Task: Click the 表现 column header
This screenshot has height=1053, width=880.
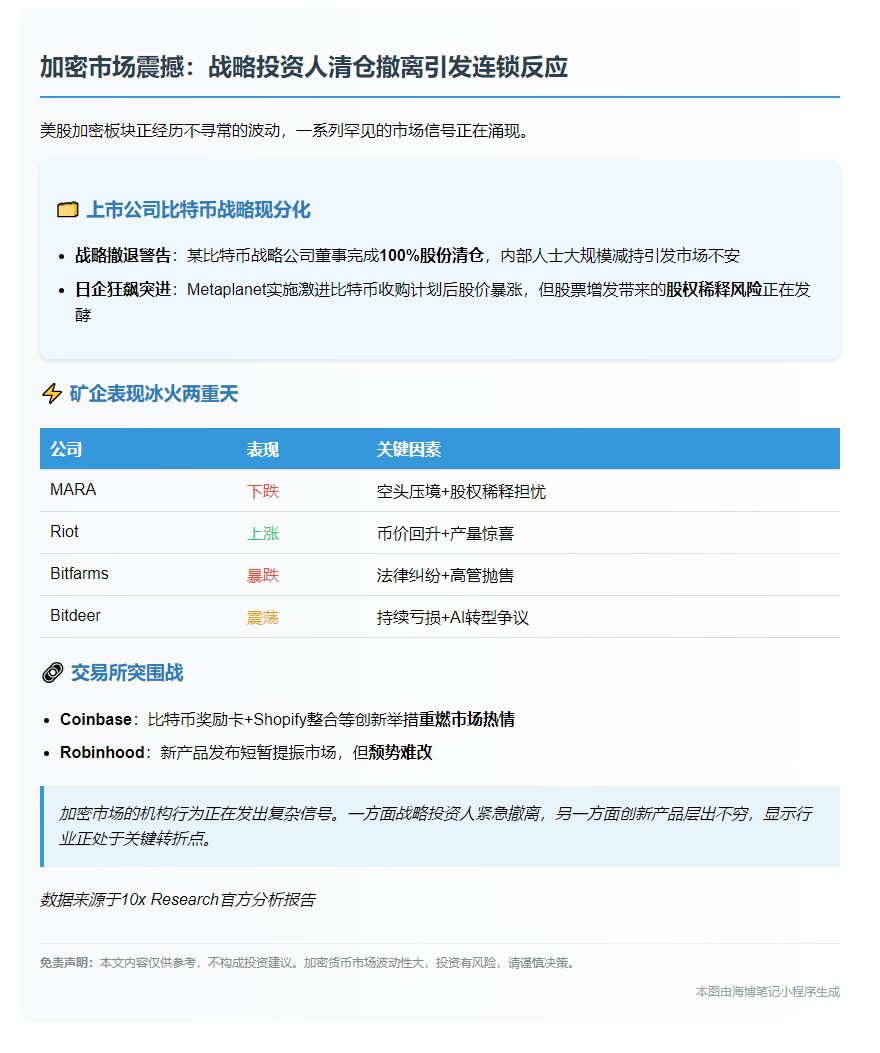Action: click(x=263, y=449)
